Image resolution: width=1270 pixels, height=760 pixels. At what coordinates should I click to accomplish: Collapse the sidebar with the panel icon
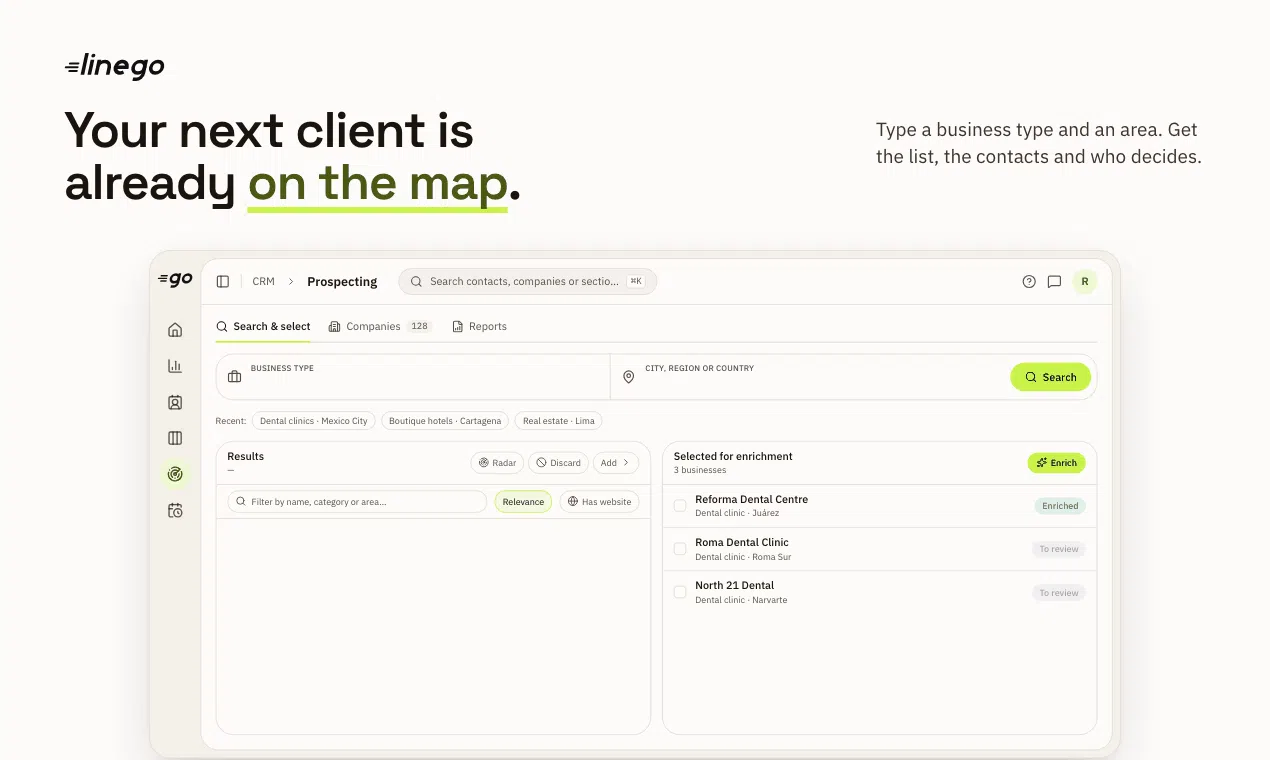pos(223,282)
